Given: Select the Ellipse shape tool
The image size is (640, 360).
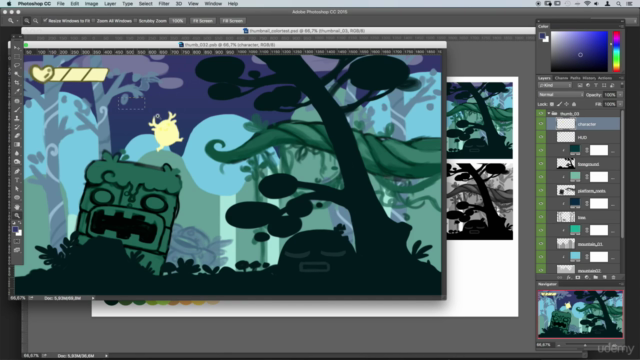Looking at the screenshot, I should [x=17, y=198].
